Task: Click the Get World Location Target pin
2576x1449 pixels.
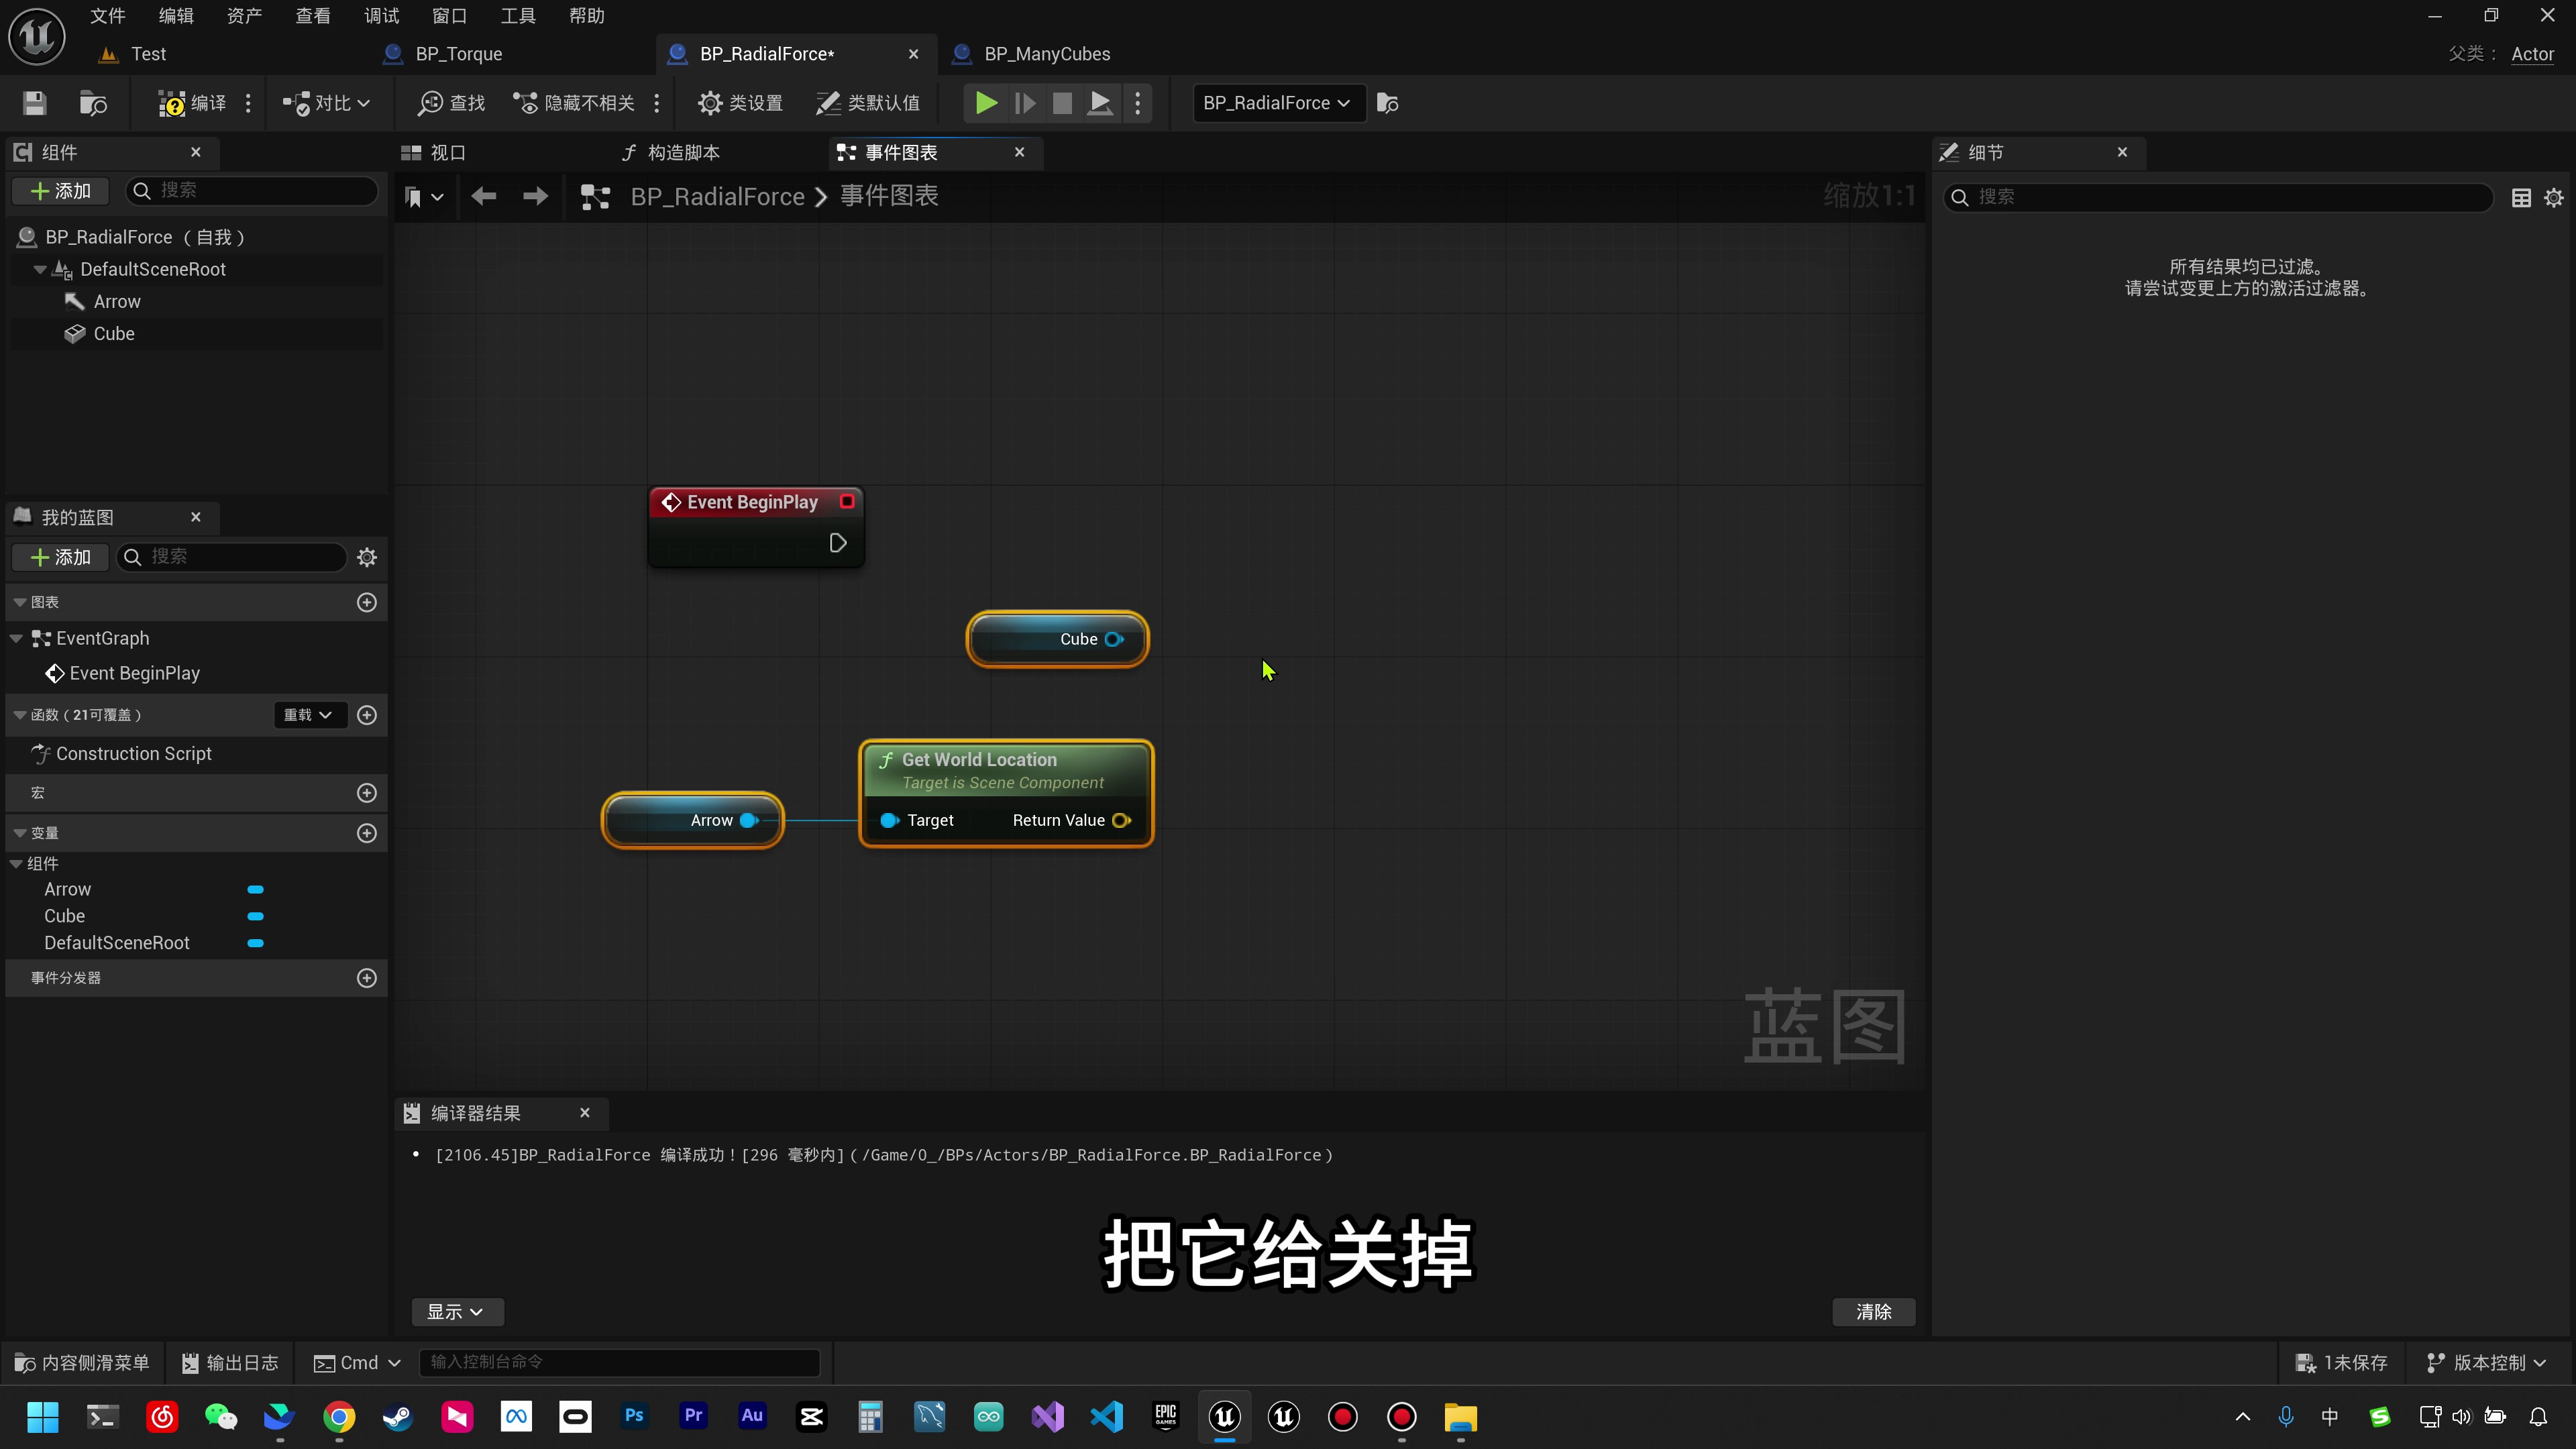Action: (x=889, y=820)
